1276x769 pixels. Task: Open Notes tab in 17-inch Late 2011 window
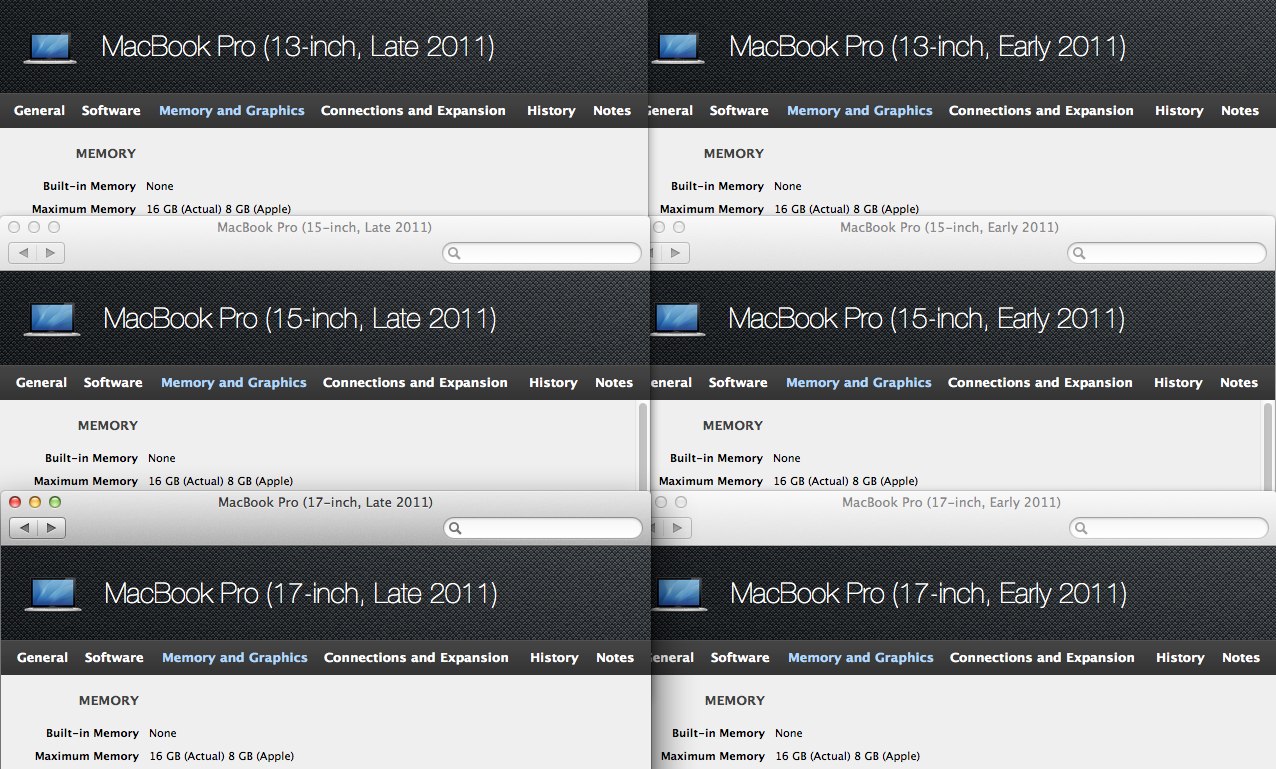tap(615, 658)
